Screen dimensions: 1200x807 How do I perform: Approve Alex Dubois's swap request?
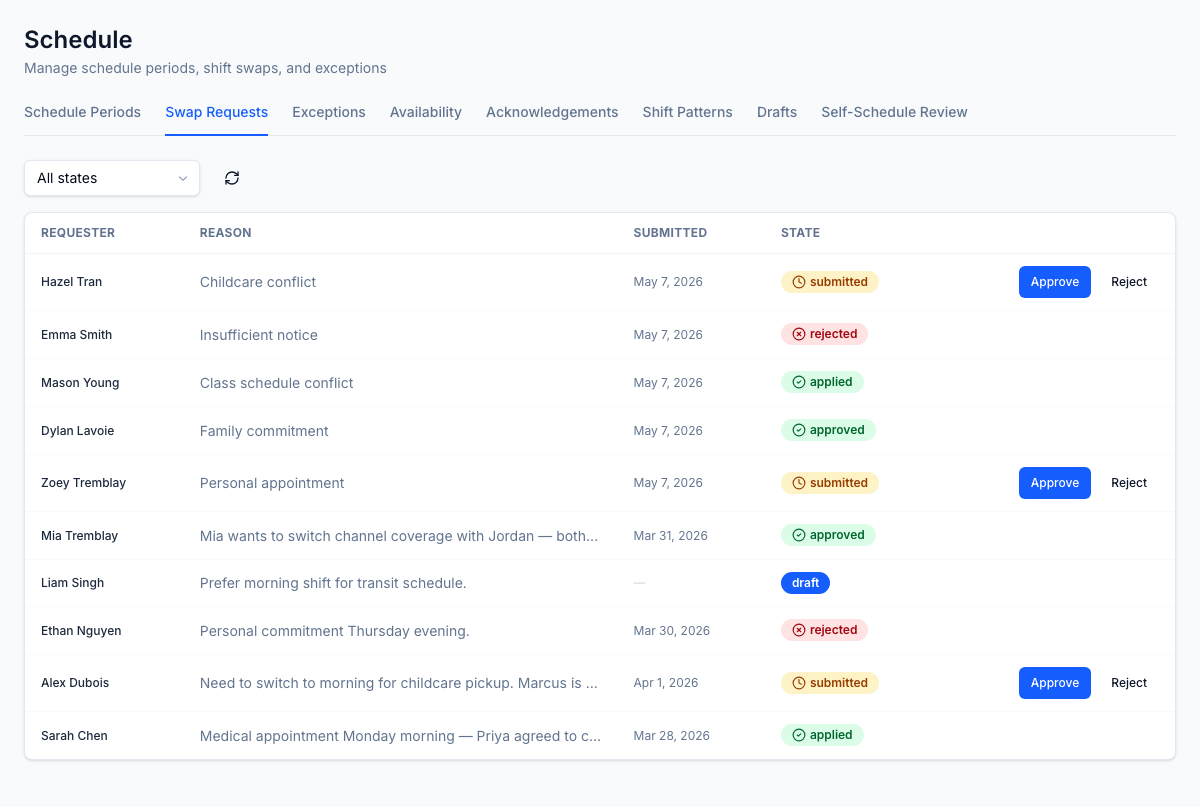(1055, 683)
